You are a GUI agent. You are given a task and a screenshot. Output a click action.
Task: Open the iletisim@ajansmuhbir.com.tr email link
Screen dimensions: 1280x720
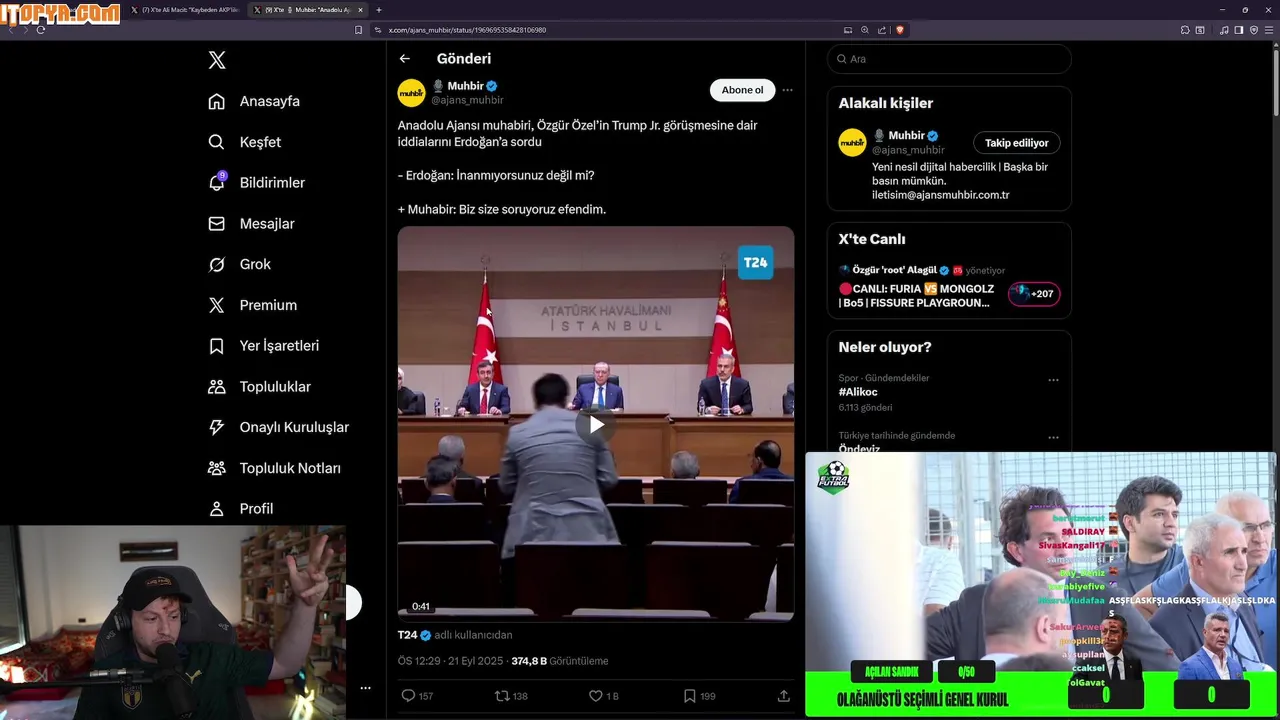pyautogui.click(x=940, y=195)
